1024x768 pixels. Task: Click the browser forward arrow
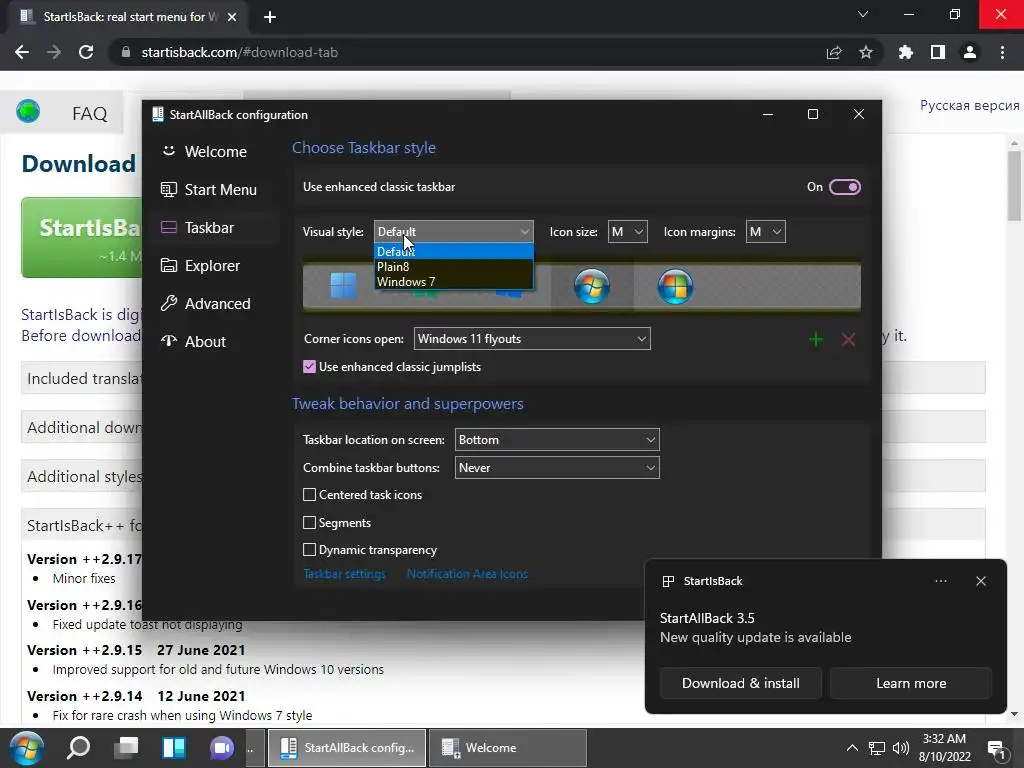[54, 52]
